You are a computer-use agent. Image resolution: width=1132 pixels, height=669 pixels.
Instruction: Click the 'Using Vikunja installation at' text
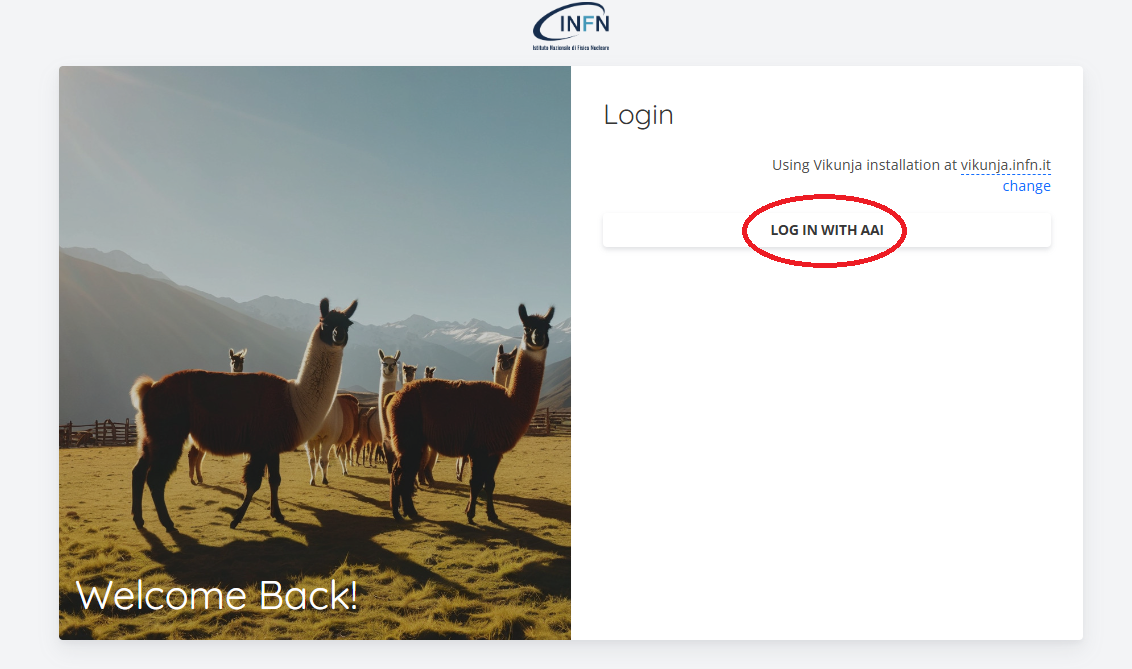click(864, 165)
